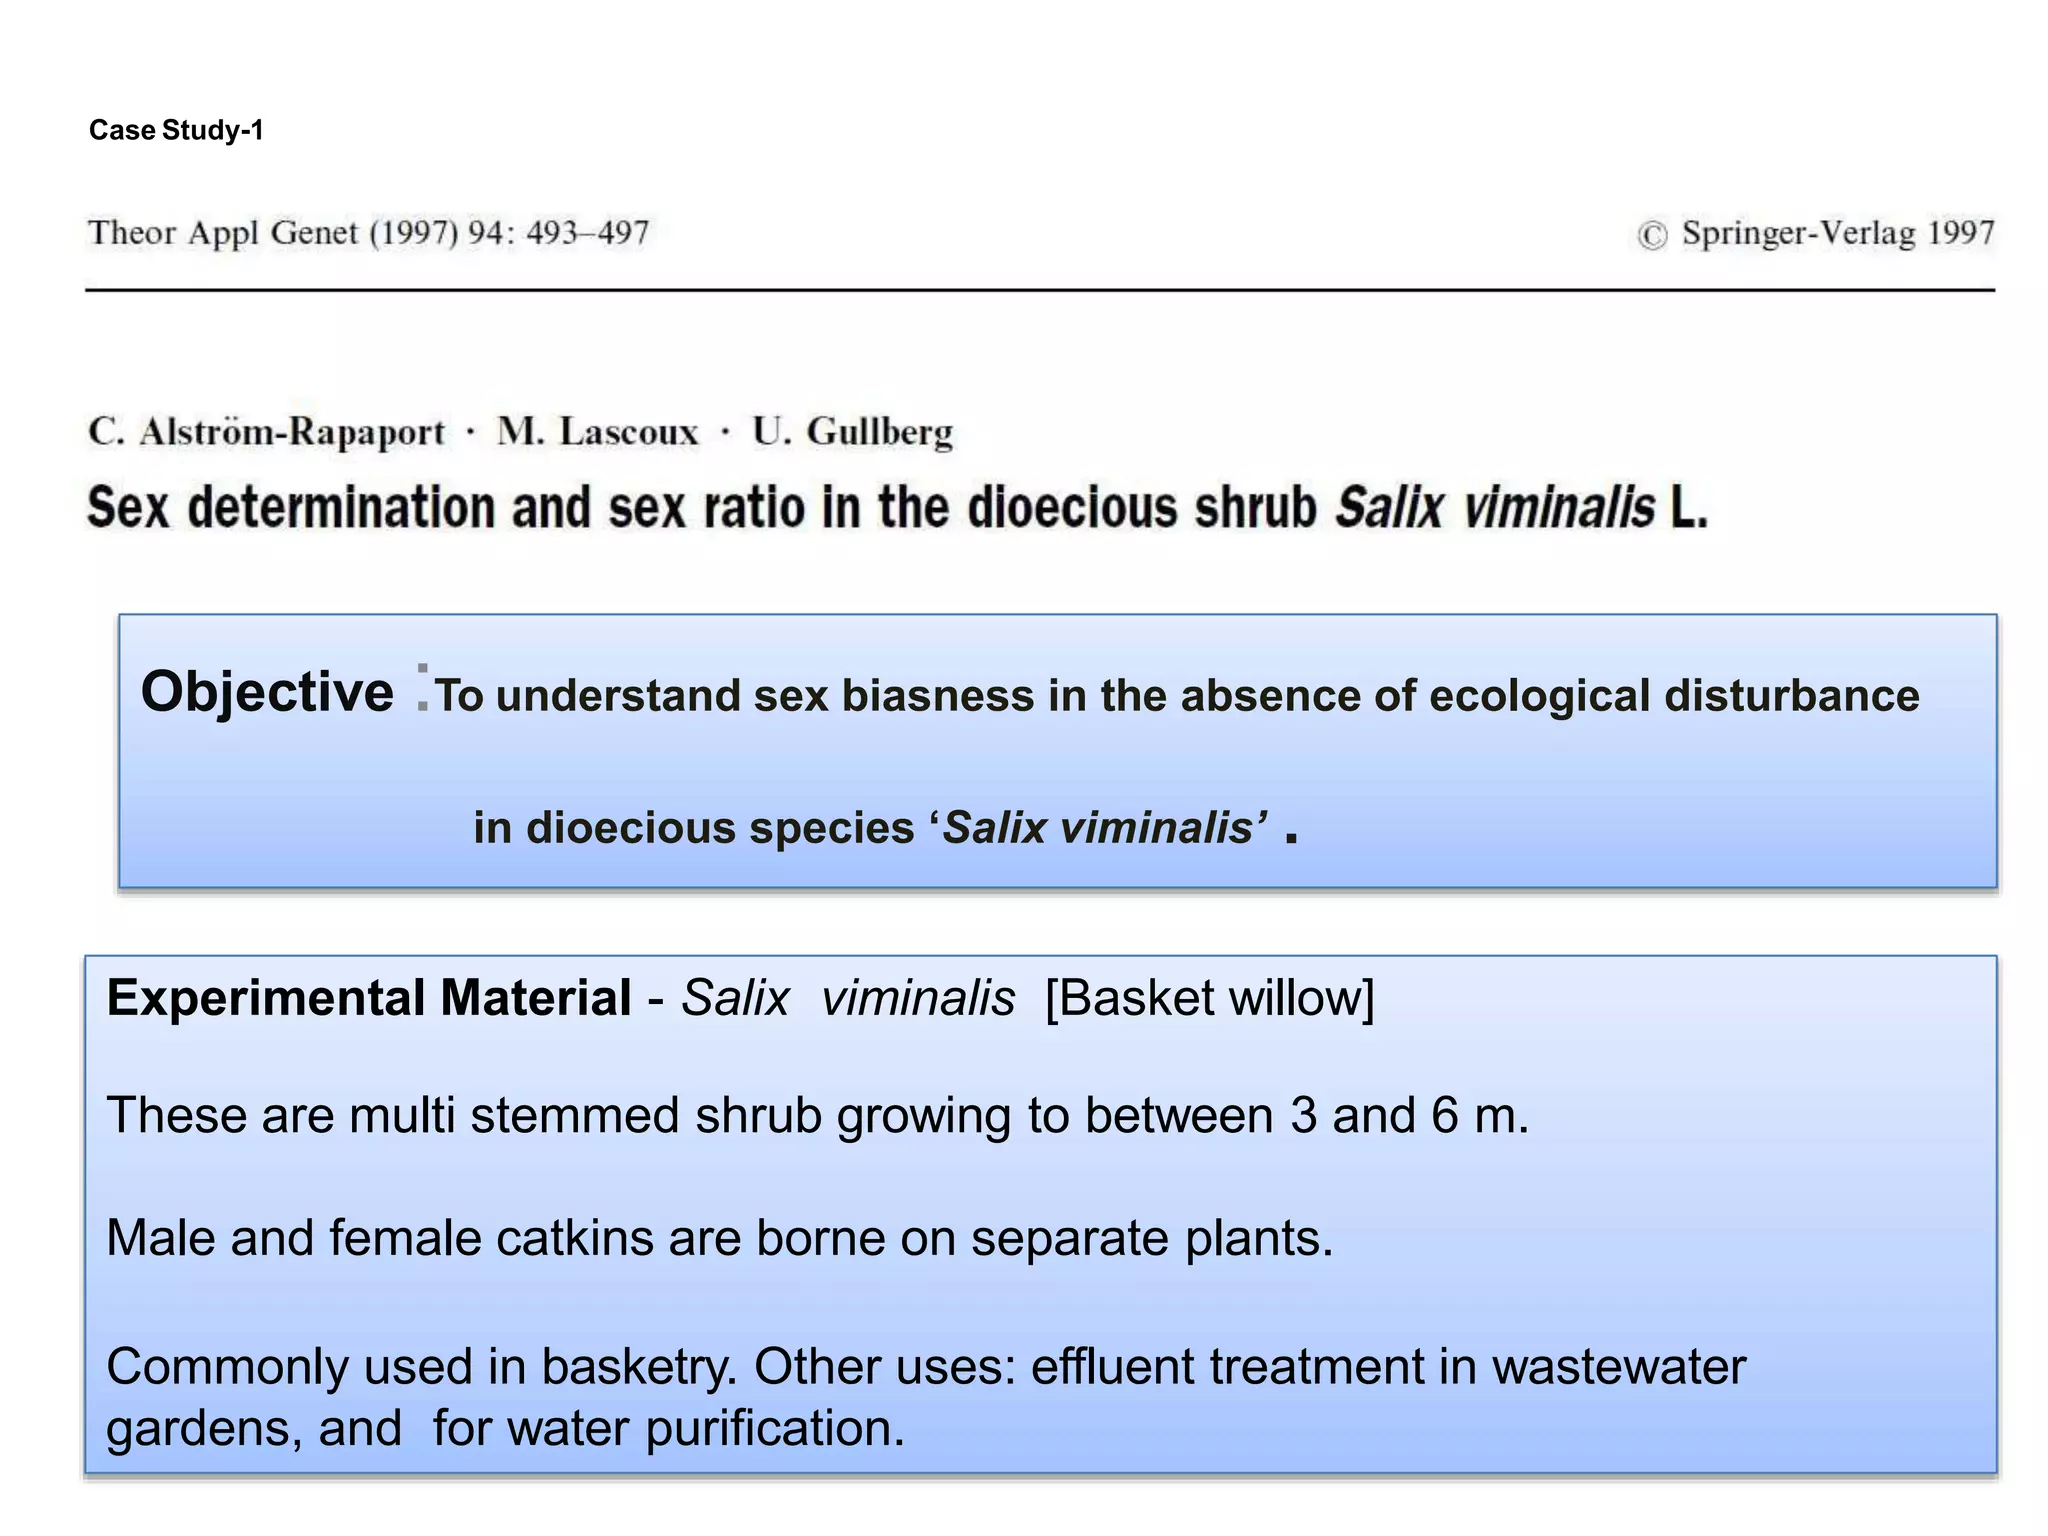Click author name "M. Lascoux"

click(x=598, y=432)
